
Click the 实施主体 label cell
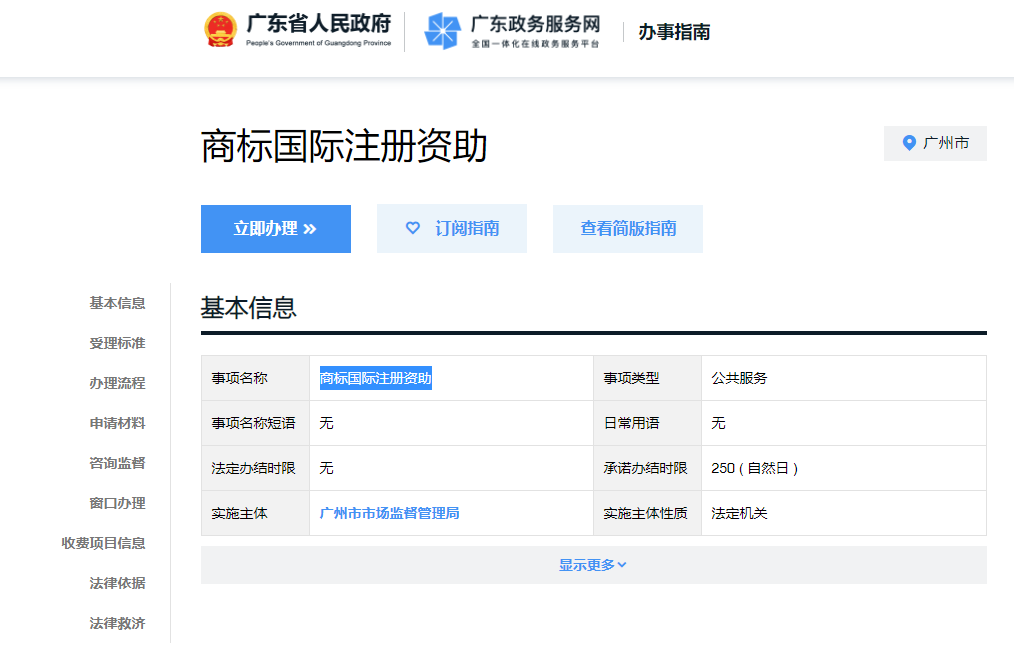(x=255, y=513)
